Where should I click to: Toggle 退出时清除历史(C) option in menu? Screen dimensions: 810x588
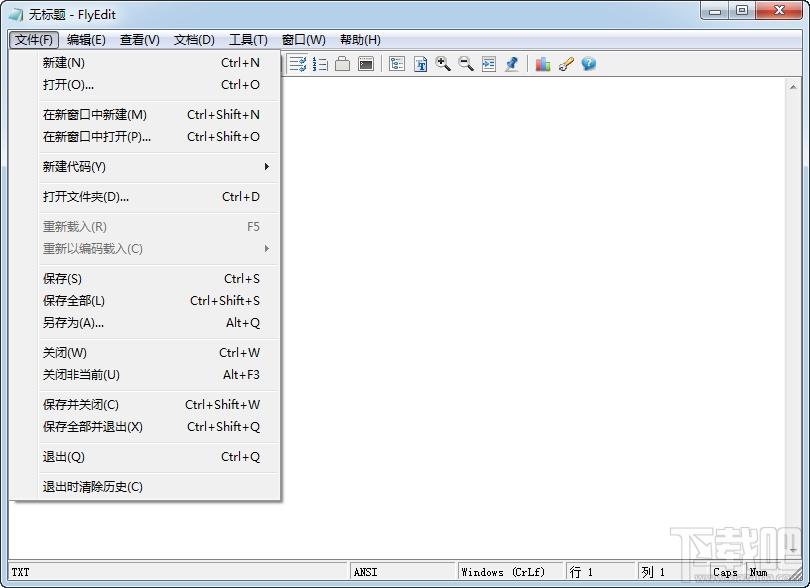tap(93, 487)
